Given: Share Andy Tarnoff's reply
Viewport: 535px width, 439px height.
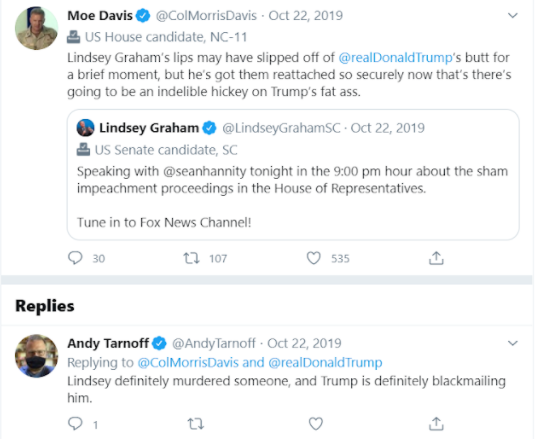Looking at the screenshot, I should coord(436,424).
